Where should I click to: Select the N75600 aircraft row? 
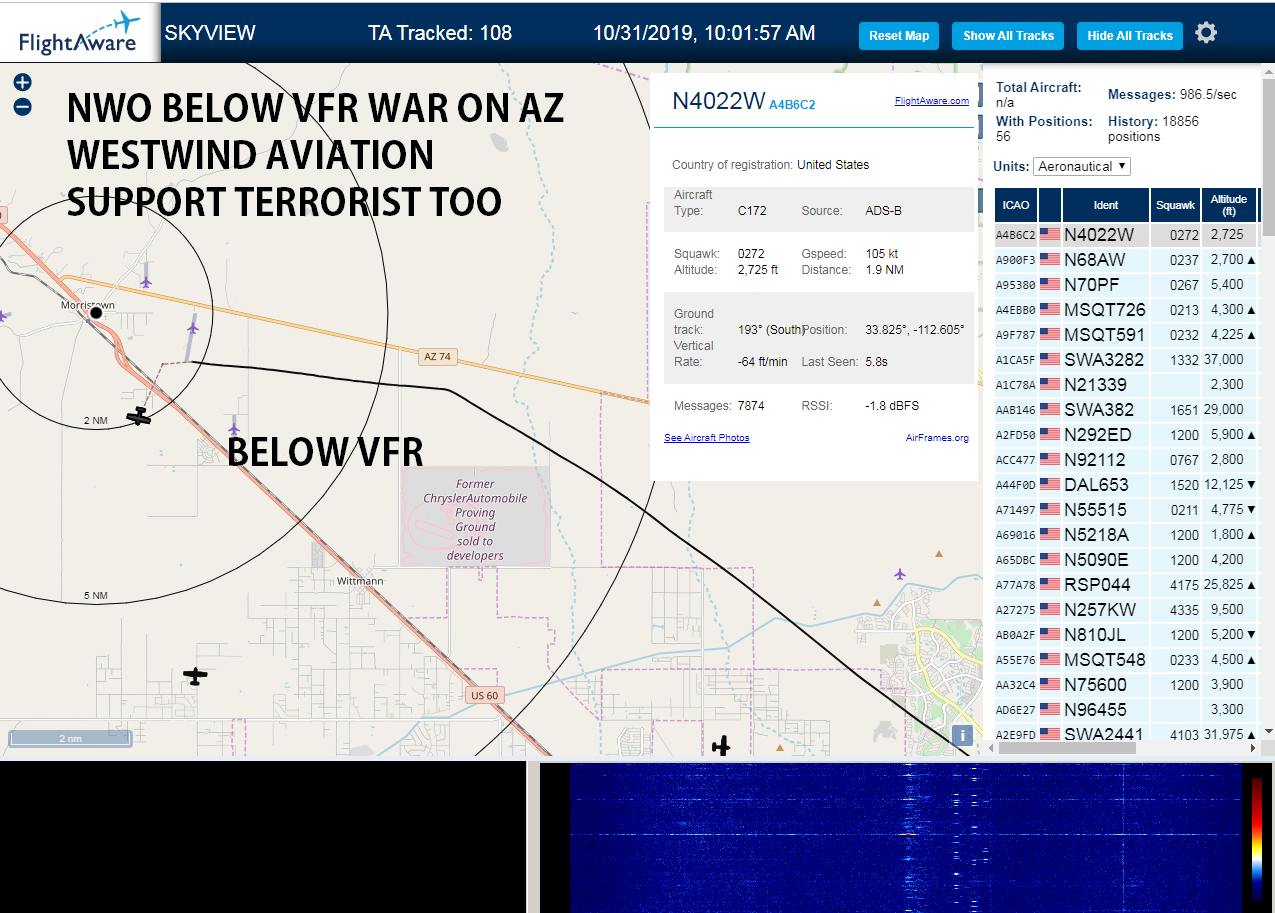[1127, 685]
